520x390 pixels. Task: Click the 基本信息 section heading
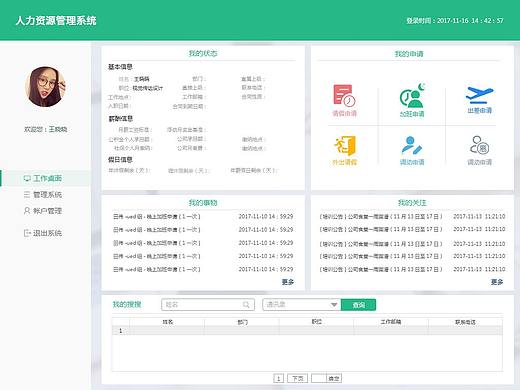click(x=120, y=67)
